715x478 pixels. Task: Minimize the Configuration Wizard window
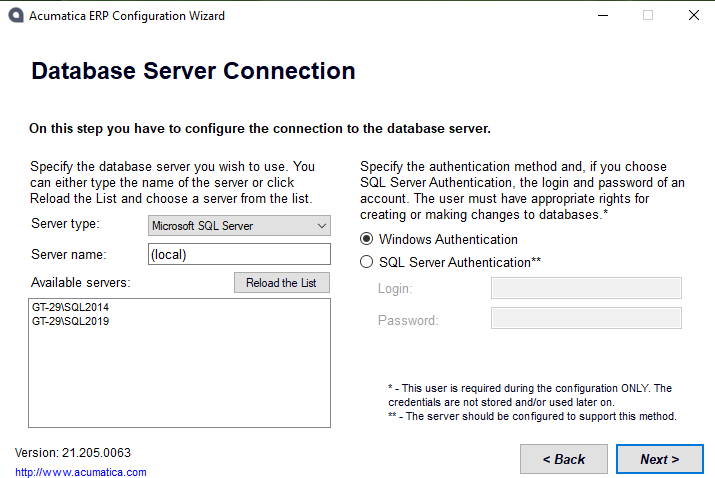(603, 16)
